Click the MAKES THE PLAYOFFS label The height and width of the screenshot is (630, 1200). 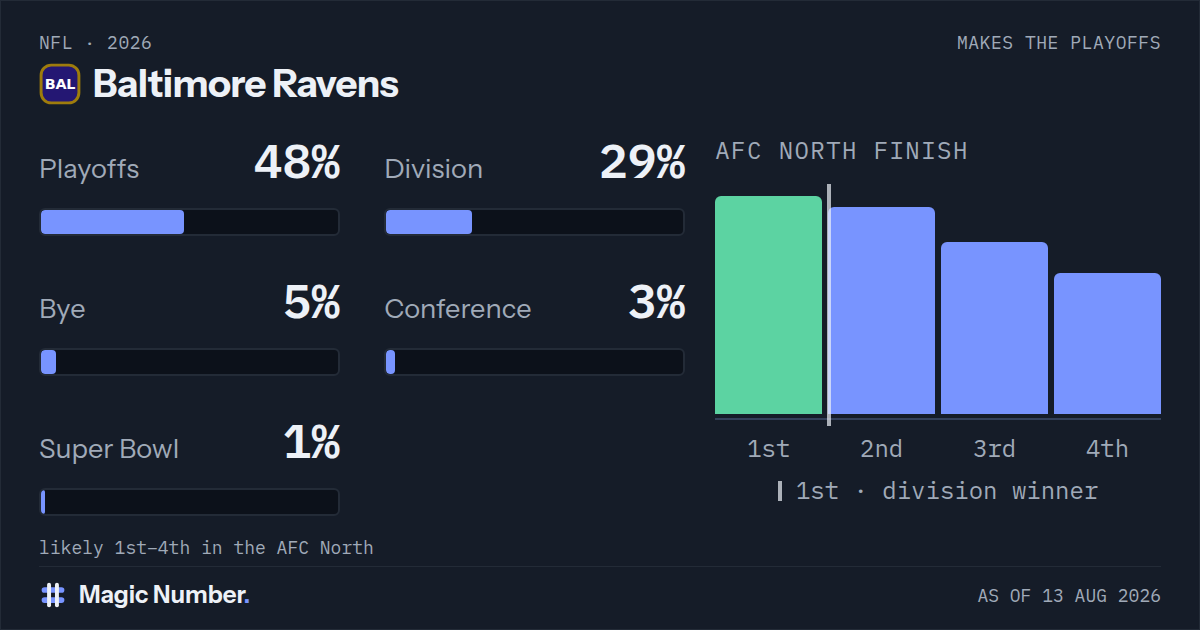[x=1059, y=43]
